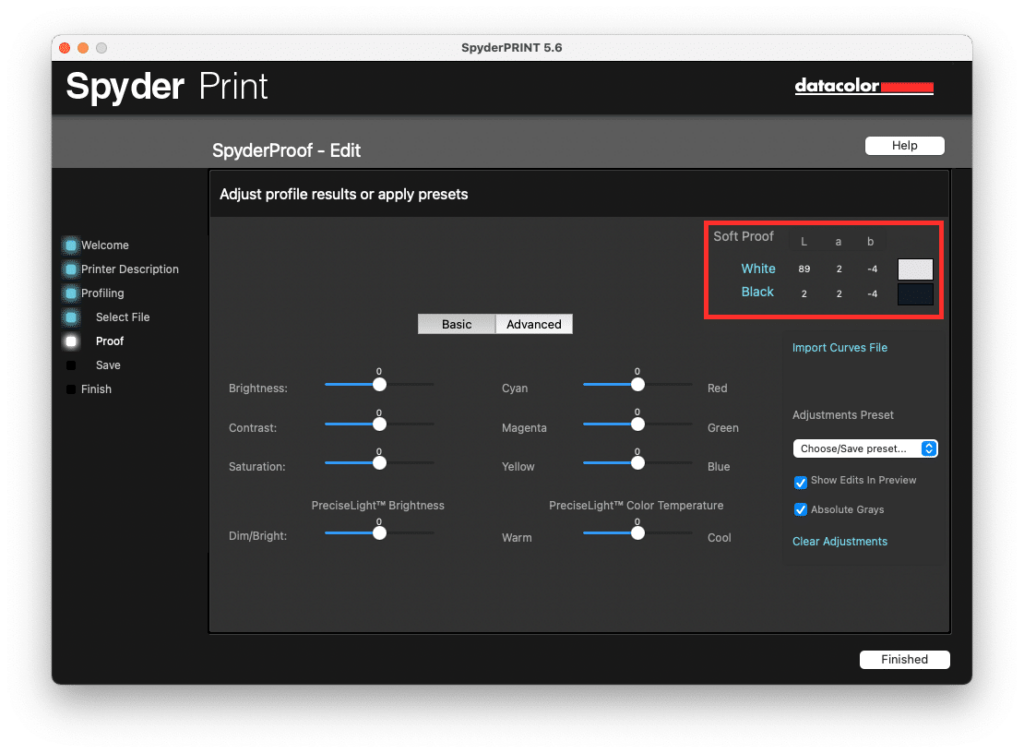The width and height of the screenshot is (1024, 753).
Task: Click the 'PreciseLight™ Color Temperature' heading
Action: click(636, 505)
